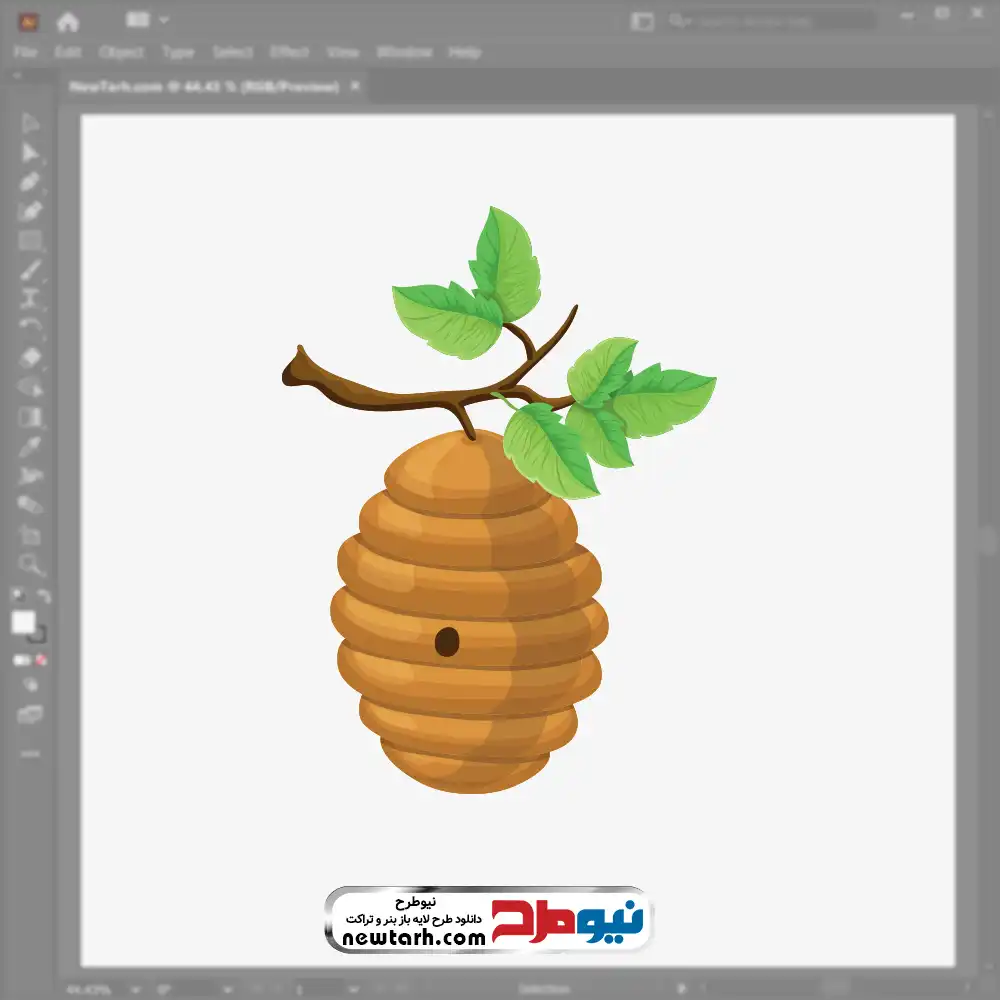Select the Eyedropper tool
This screenshot has height=1000, width=1000.
[30, 446]
